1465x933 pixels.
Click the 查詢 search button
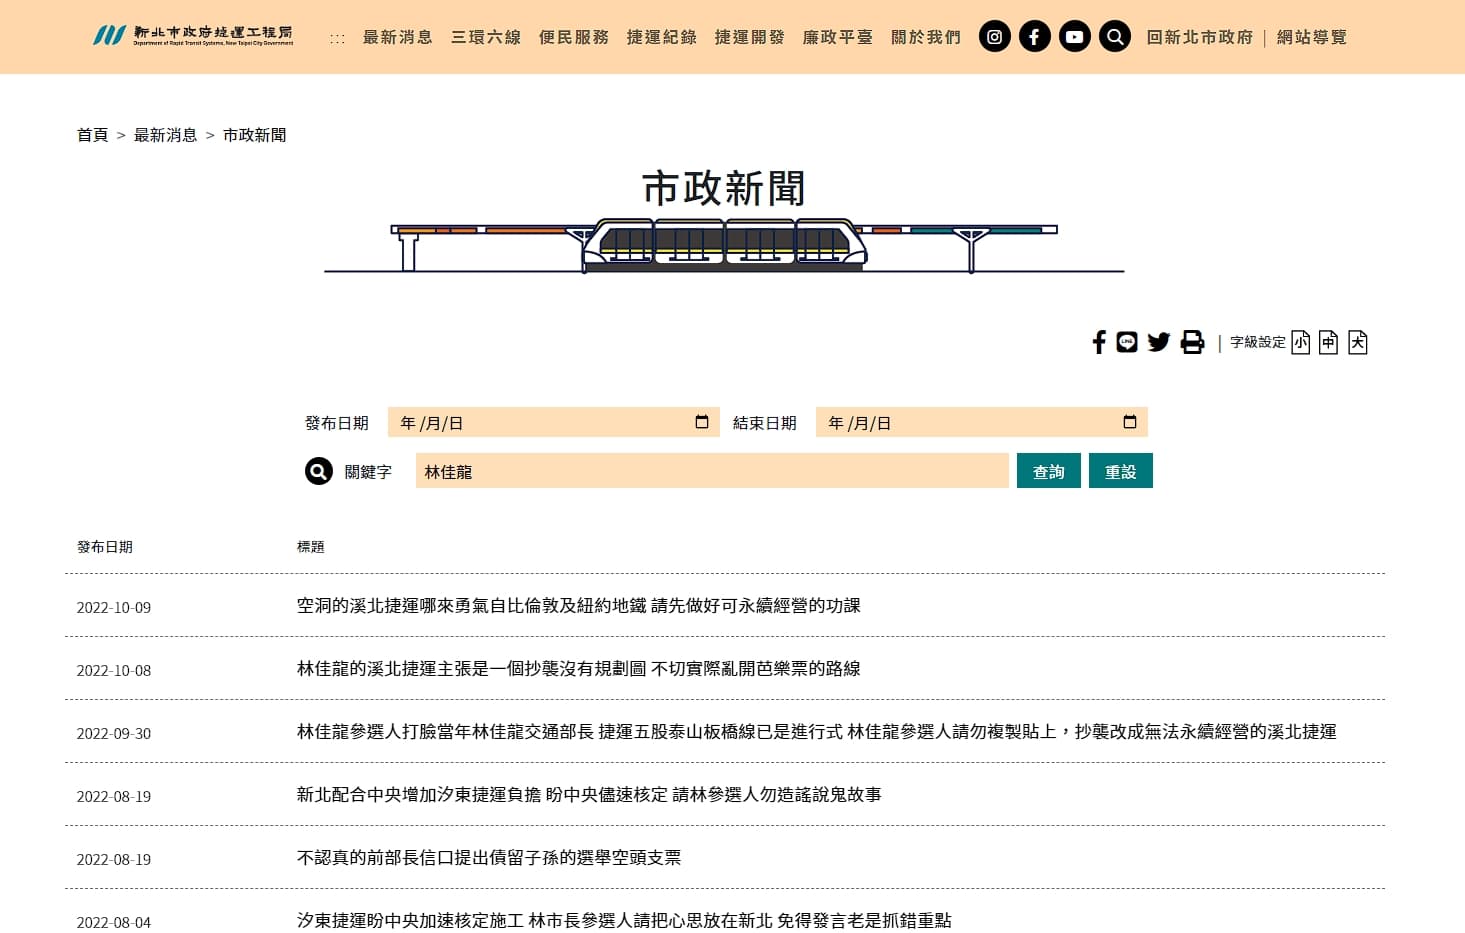[x=1049, y=471]
